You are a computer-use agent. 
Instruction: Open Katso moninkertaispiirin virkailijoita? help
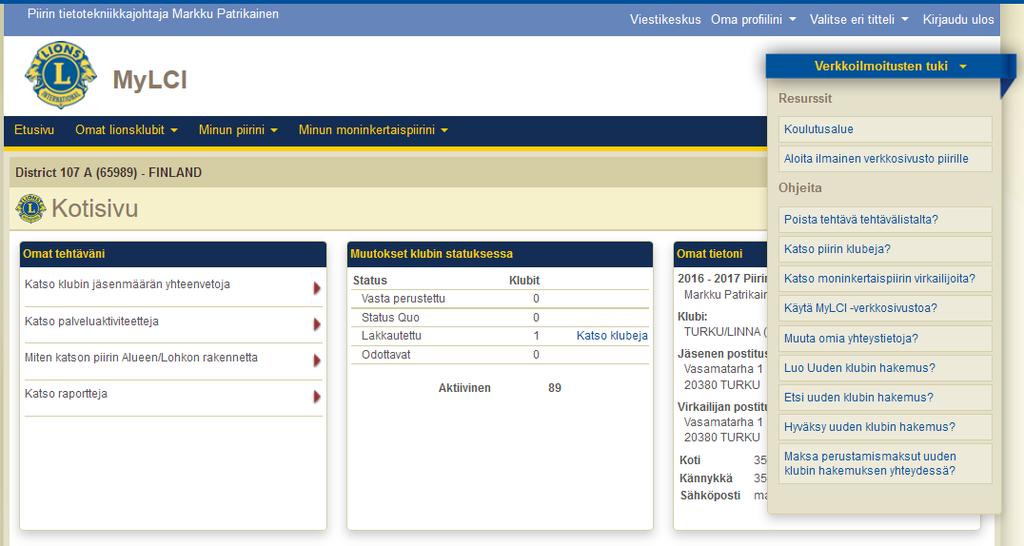point(885,279)
